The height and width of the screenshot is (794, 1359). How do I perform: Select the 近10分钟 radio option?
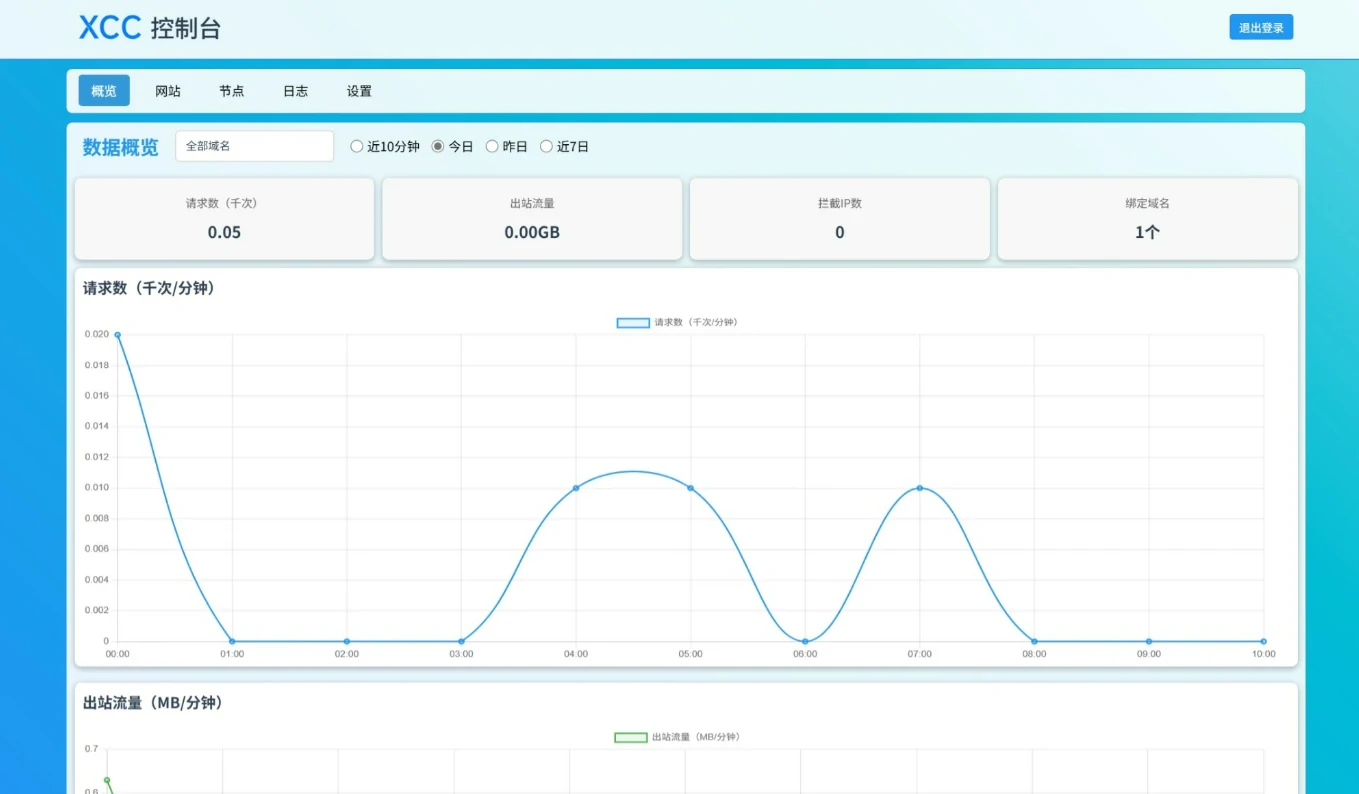coord(357,147)
